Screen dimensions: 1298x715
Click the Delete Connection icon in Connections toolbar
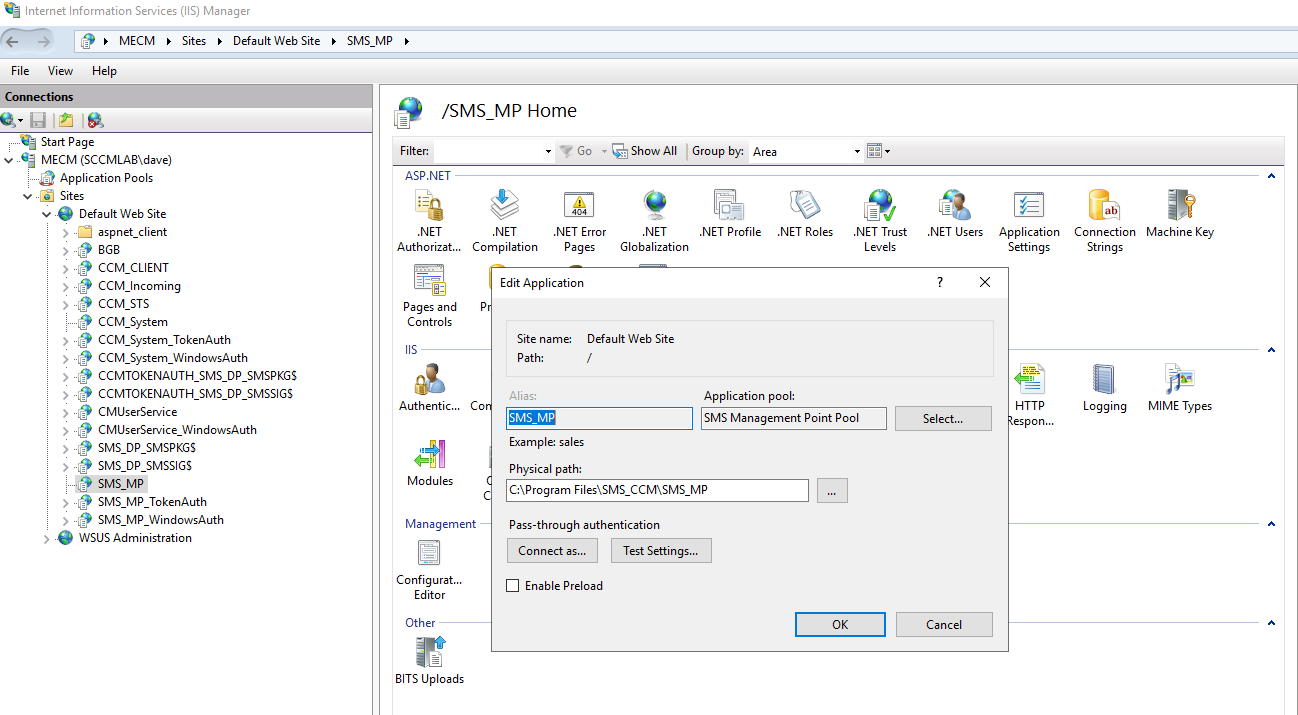95,120
